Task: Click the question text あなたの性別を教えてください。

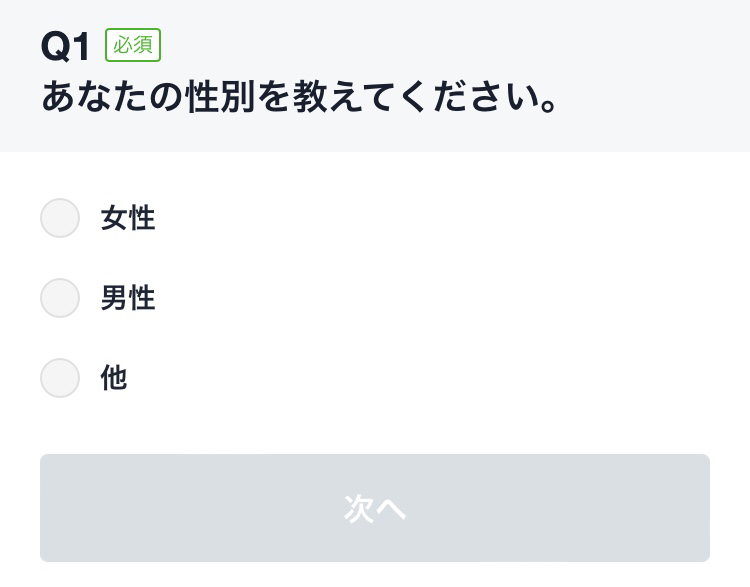Action: 300,98
